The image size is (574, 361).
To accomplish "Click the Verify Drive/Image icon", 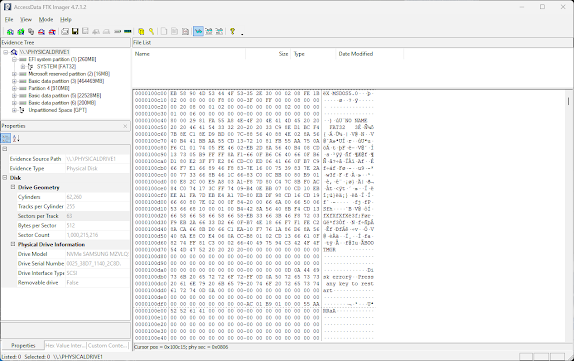I will [x=117, y=31].
